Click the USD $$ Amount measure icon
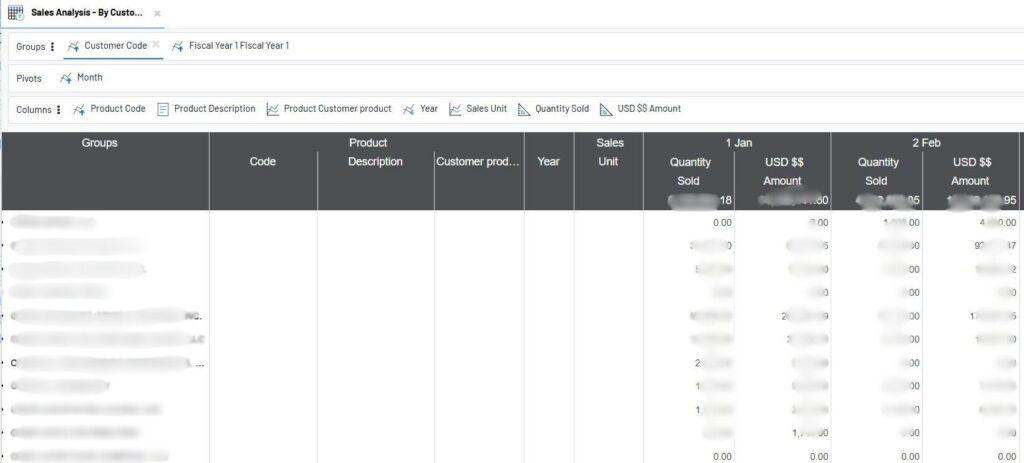1024x463 pixels. pos(606,110)
